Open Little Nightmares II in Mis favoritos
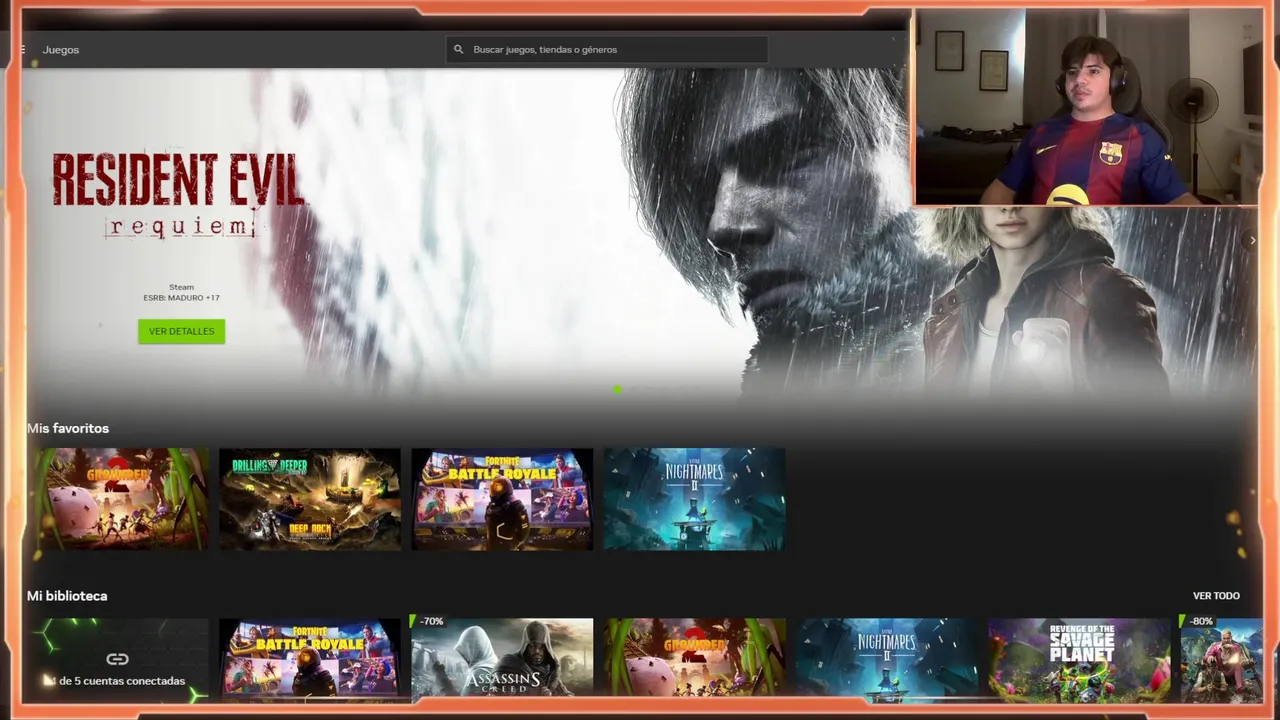Viewport: 1280px width, 720px height. [694, 499]
